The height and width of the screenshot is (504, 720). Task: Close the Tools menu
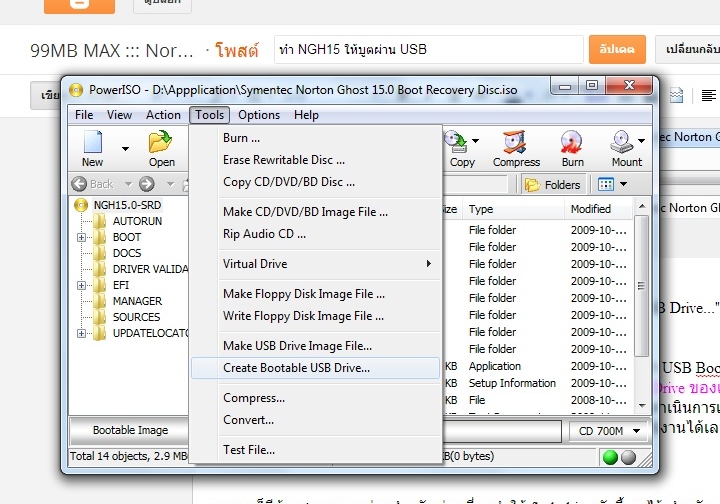209,115
